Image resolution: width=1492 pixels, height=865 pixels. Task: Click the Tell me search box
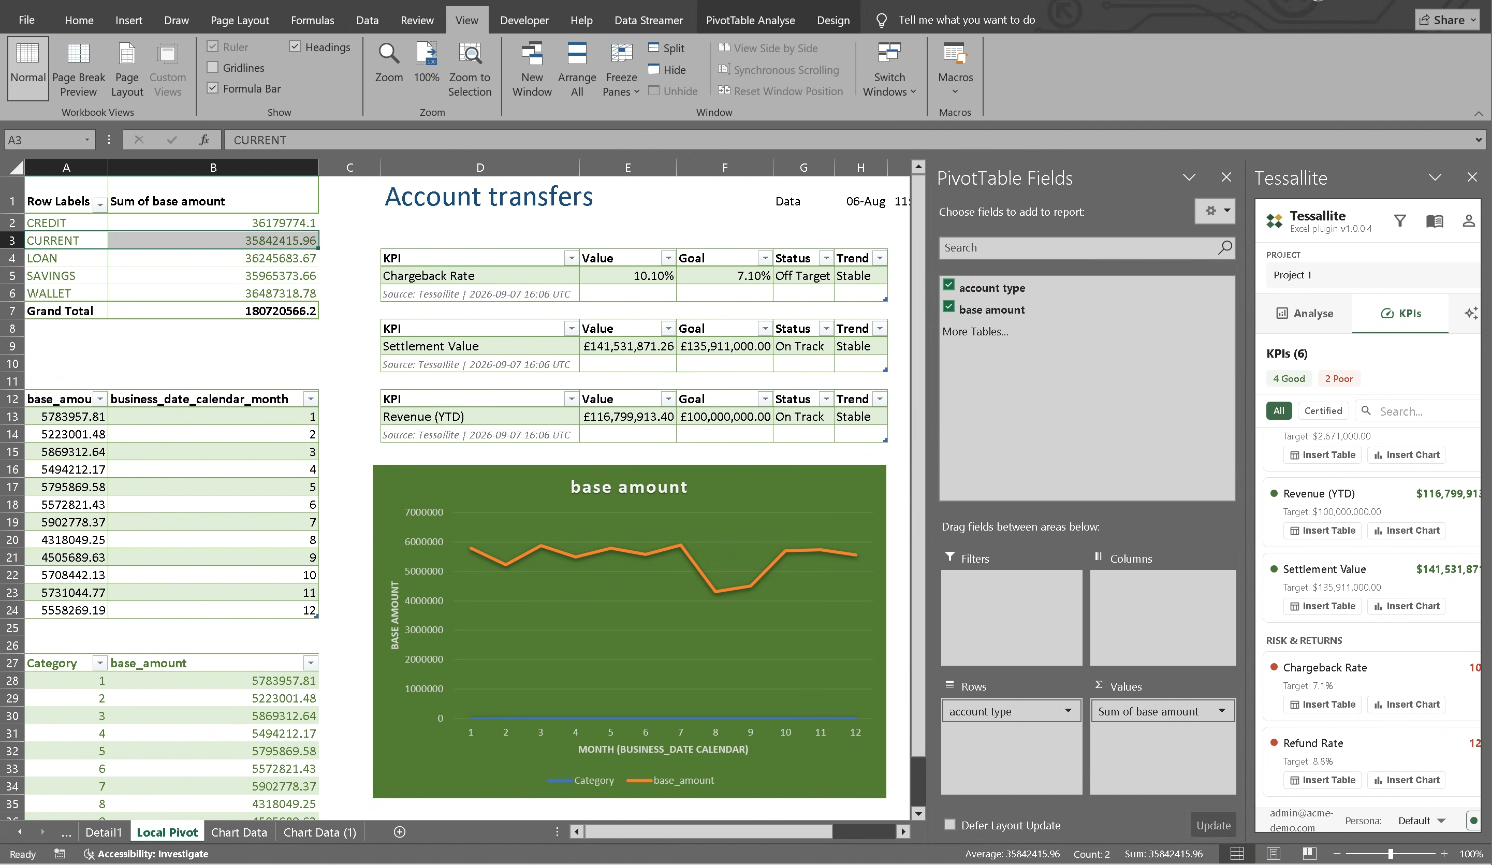pyautogui.click(x=966, y=20)
